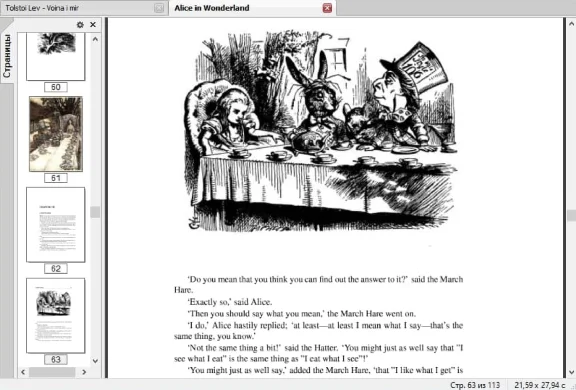Close the Alice in Wonderland tab
Viewport: 576px width, 390px height.
point(327,8)
